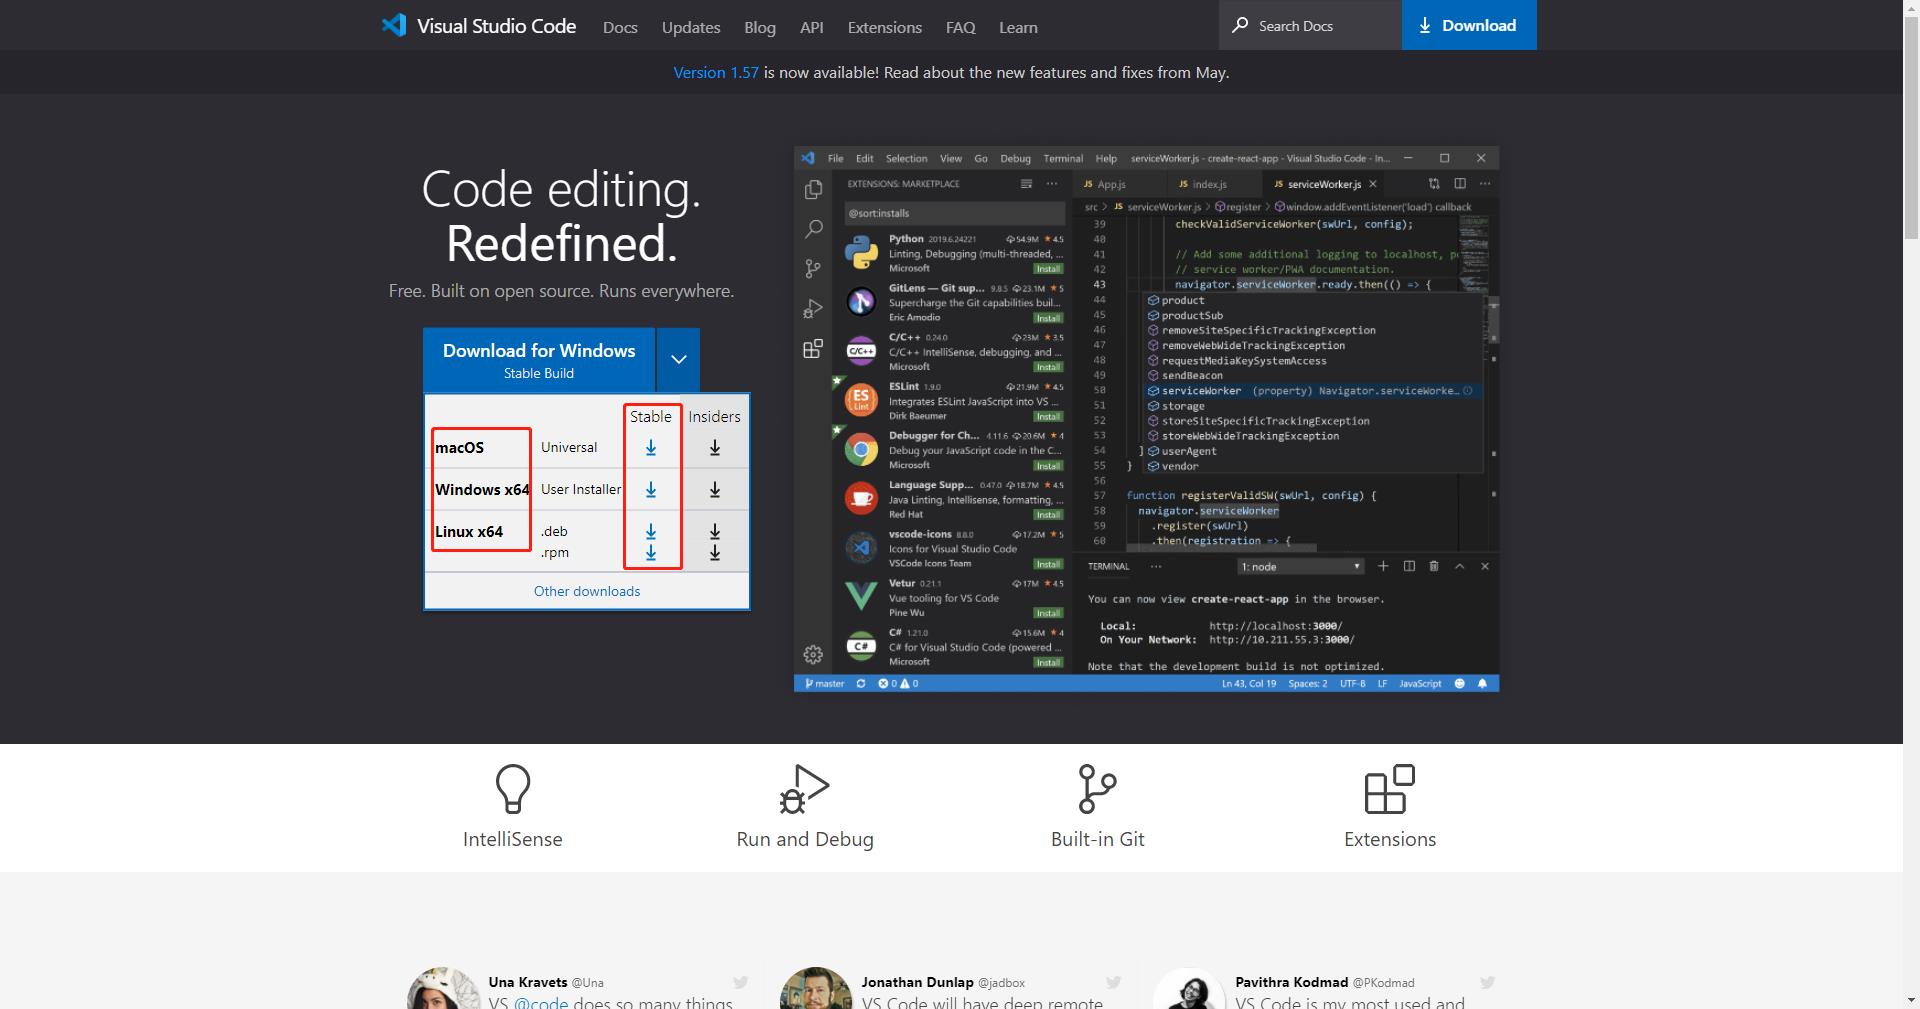Click Download for Windows Stable Build
Image resolution: width=1920 pixels, height=1009 pixels.
point(539,359)
